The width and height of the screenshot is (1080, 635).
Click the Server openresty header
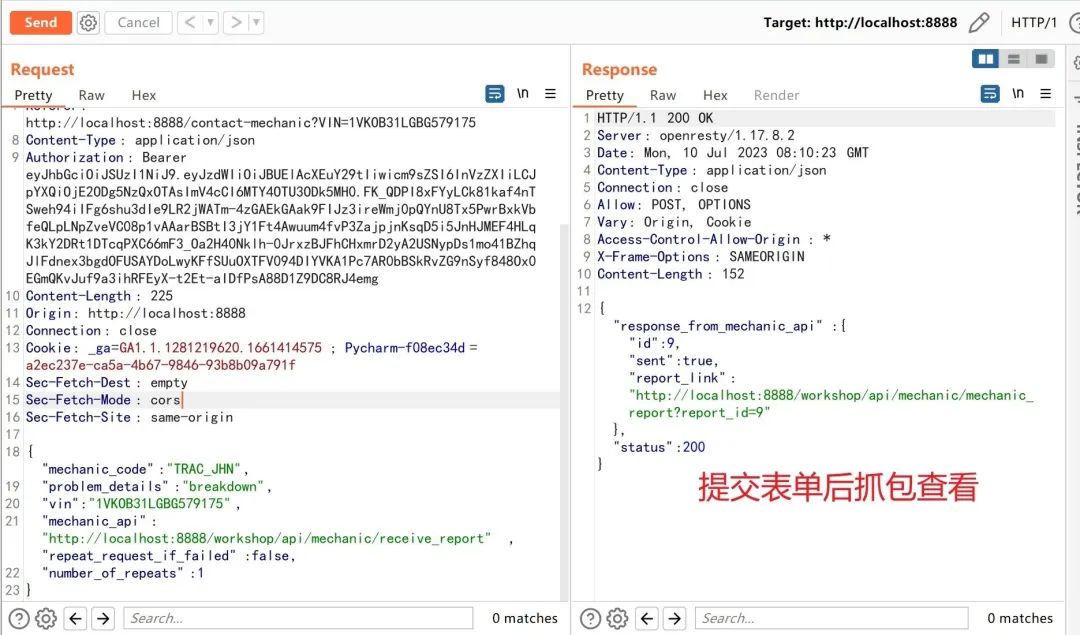click(x=696, y=135)
